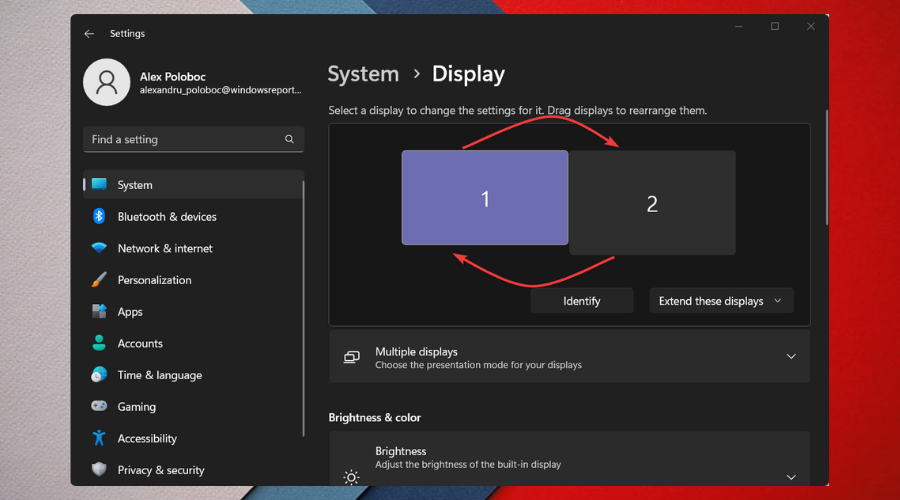The width and height of the screenshot is (900, 500).
Task: Close the Settings window
Action: pos(810,26)
